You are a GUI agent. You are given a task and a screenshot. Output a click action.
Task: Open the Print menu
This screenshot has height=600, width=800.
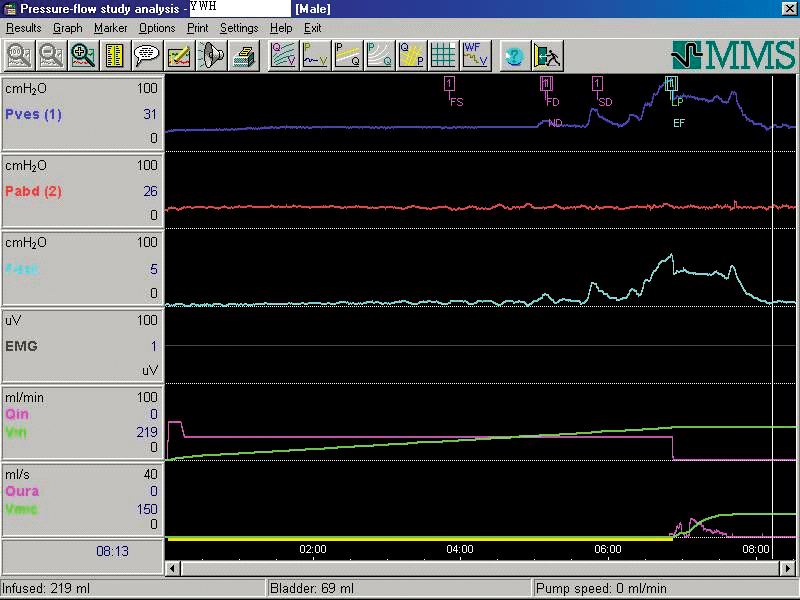pos(197,28)
